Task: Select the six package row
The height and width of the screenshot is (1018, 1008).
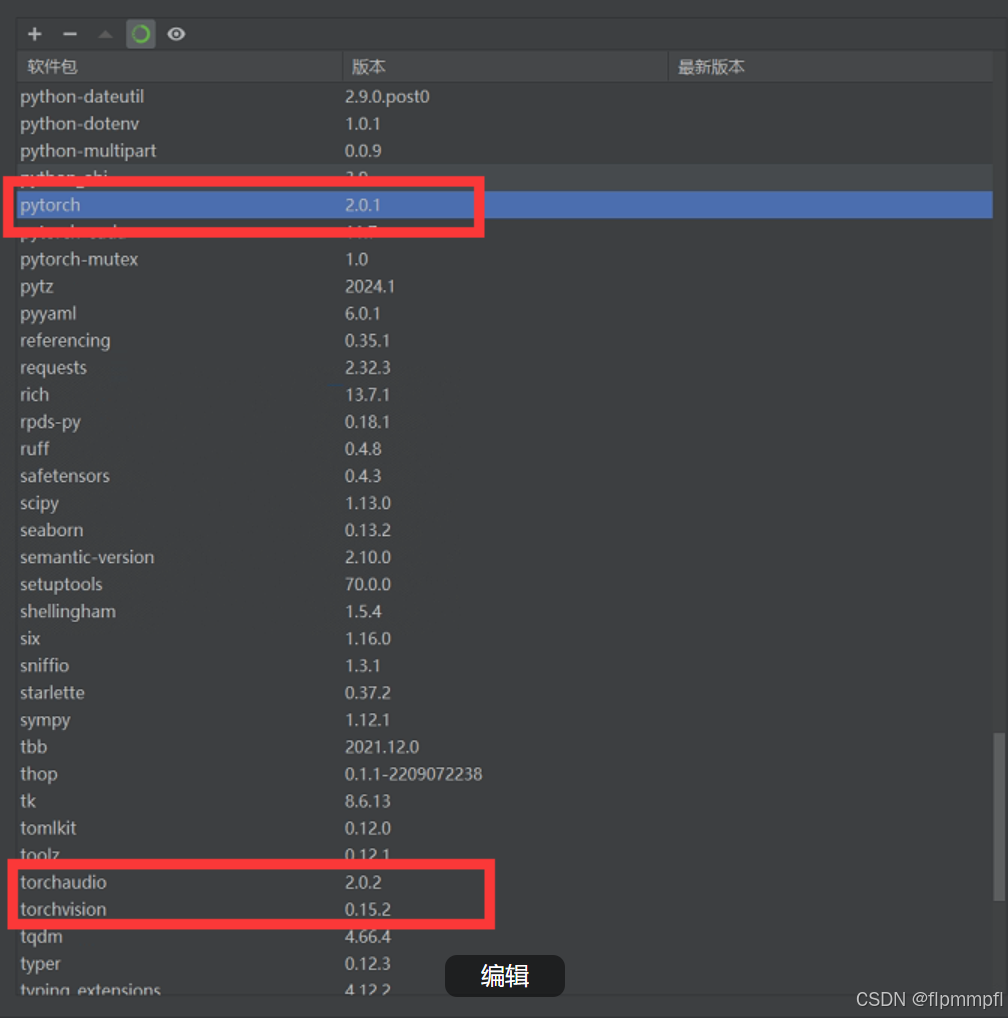Action: coord(504,639)
